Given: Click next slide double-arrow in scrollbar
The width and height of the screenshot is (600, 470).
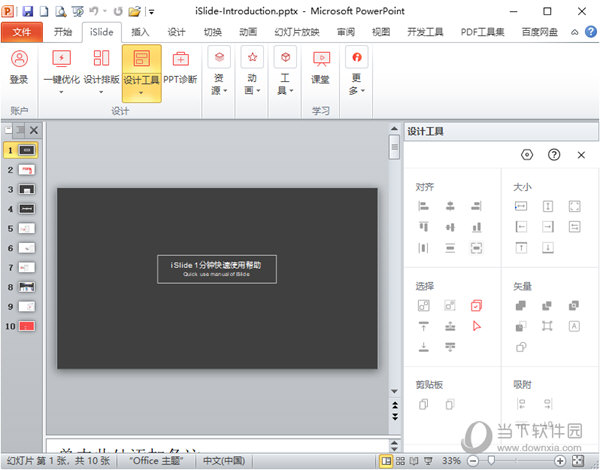Looking at the screenshot, I should click(x=395, y=417).
